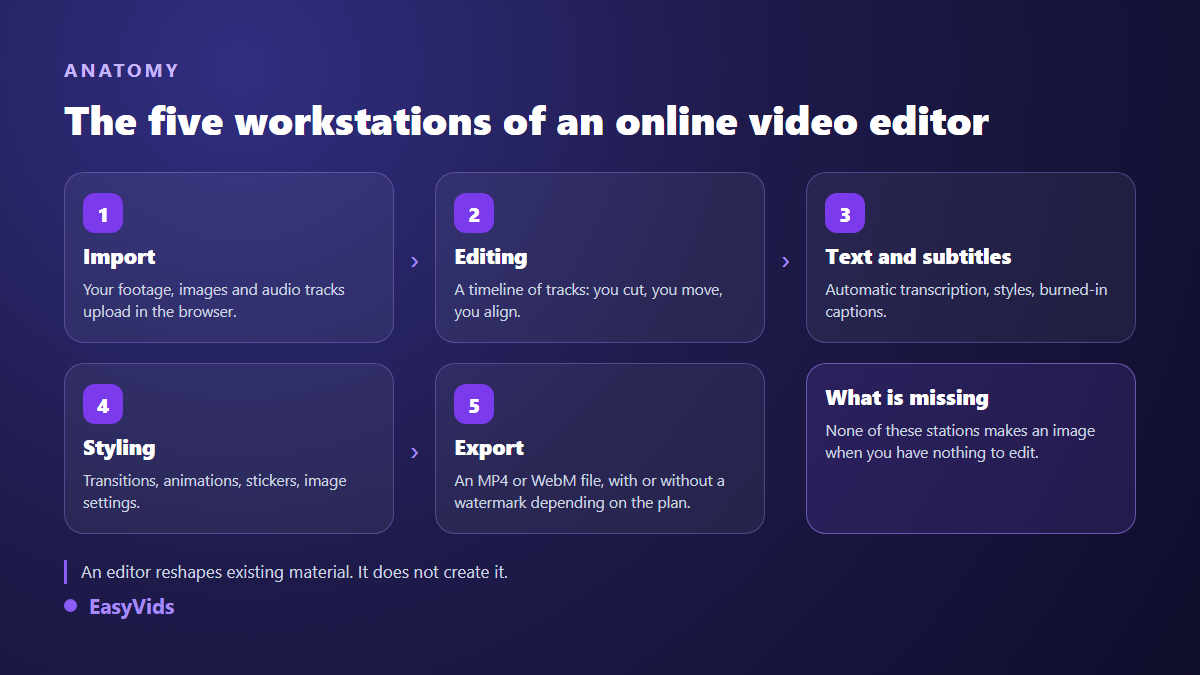Click the text 'Transitions, animations, stickers, image settings'

pyautogui.click(x=215, y=491)
